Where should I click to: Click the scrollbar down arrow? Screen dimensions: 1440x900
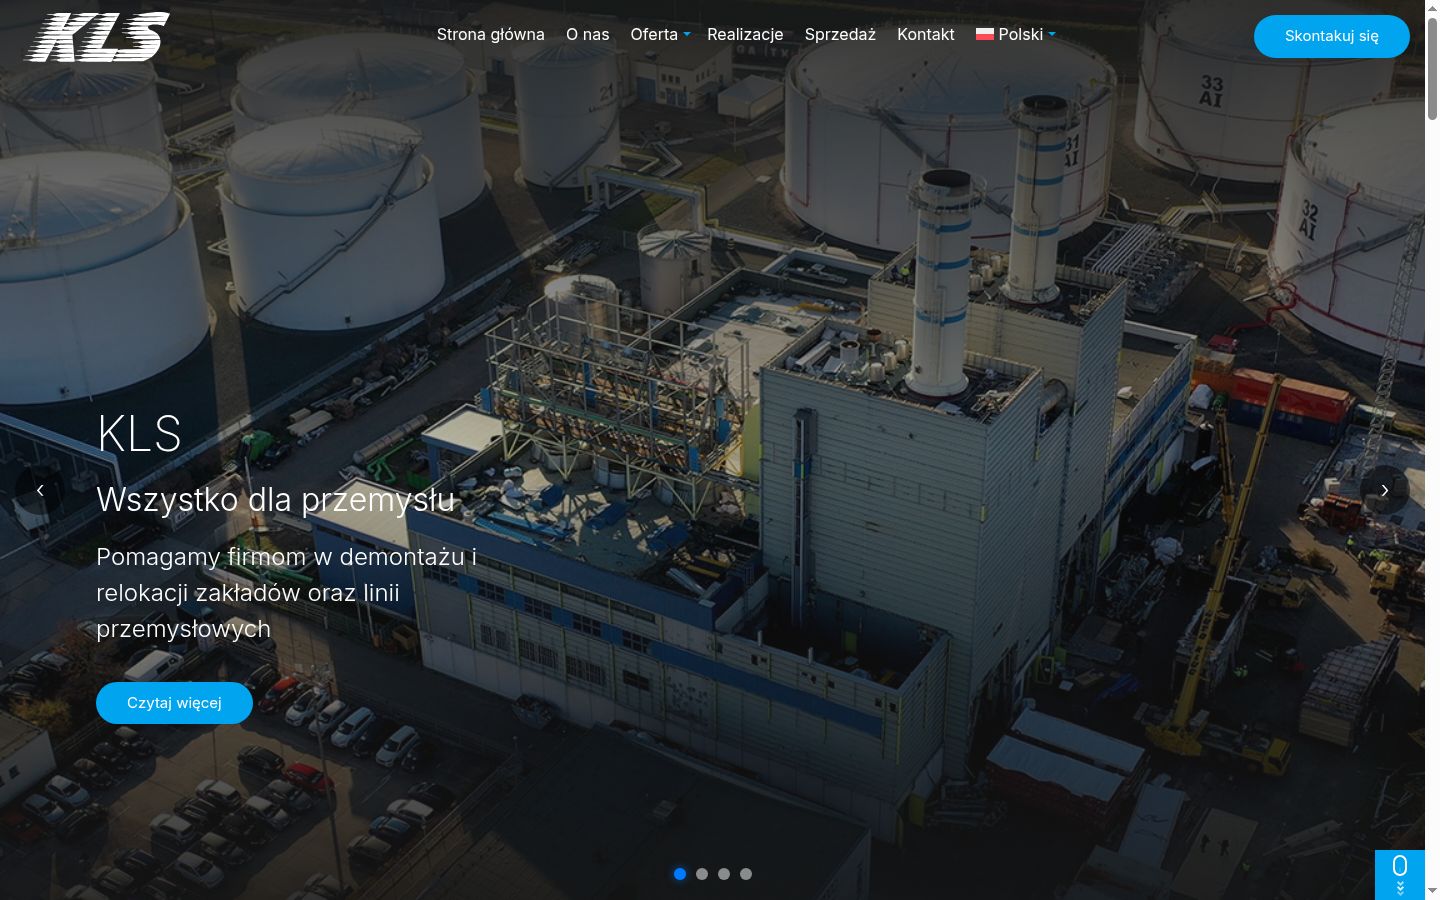click(x=1432, y=891)
